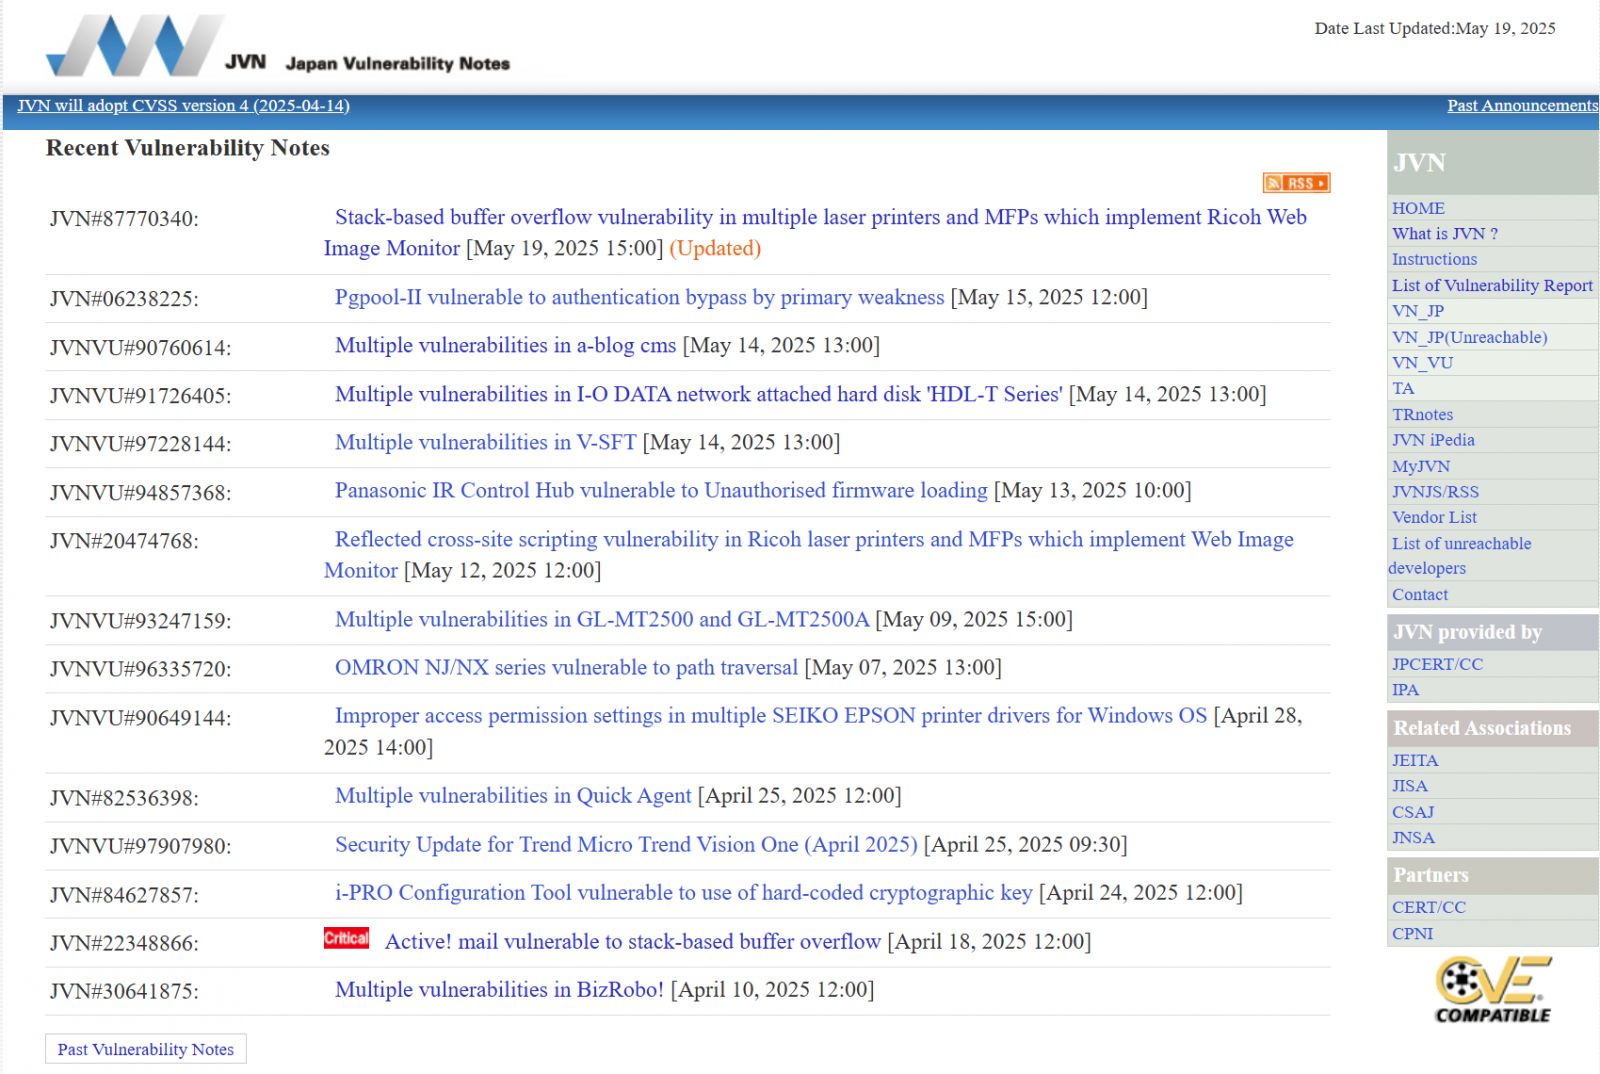This screenshot has width=1600, height=1074.
Task: Open What is JVN ? page
Action: tap(1445, 233)
